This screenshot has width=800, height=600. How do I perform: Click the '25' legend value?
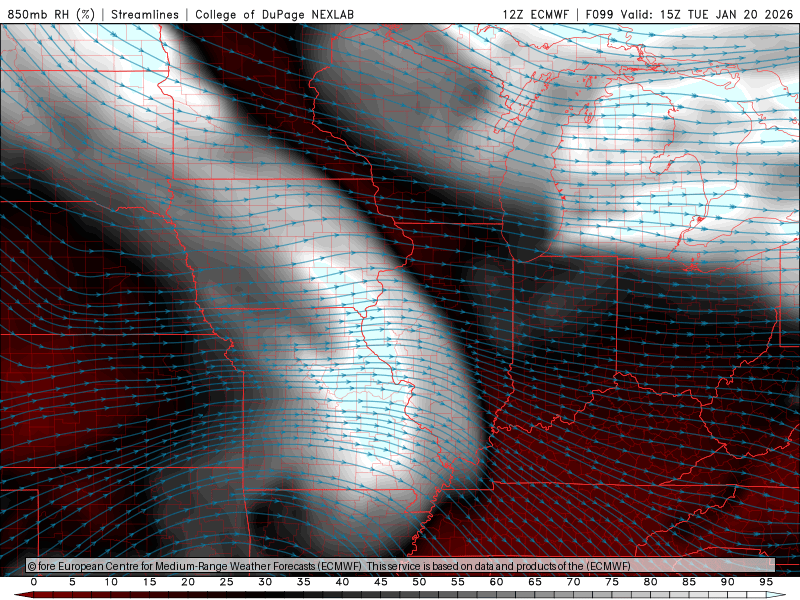click(x=227, y=582)
